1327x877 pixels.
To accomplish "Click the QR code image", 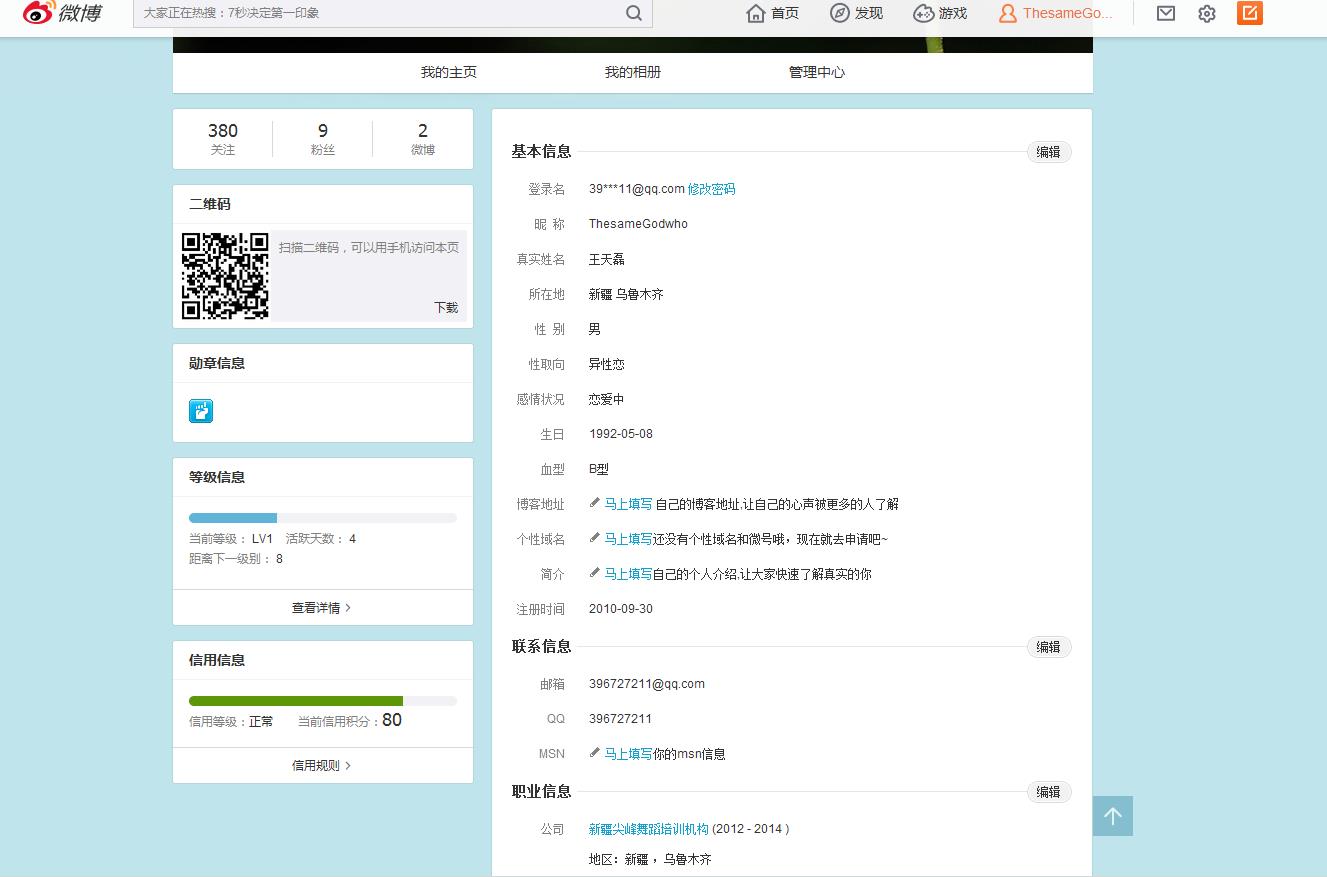I will [x=225, y=276].
